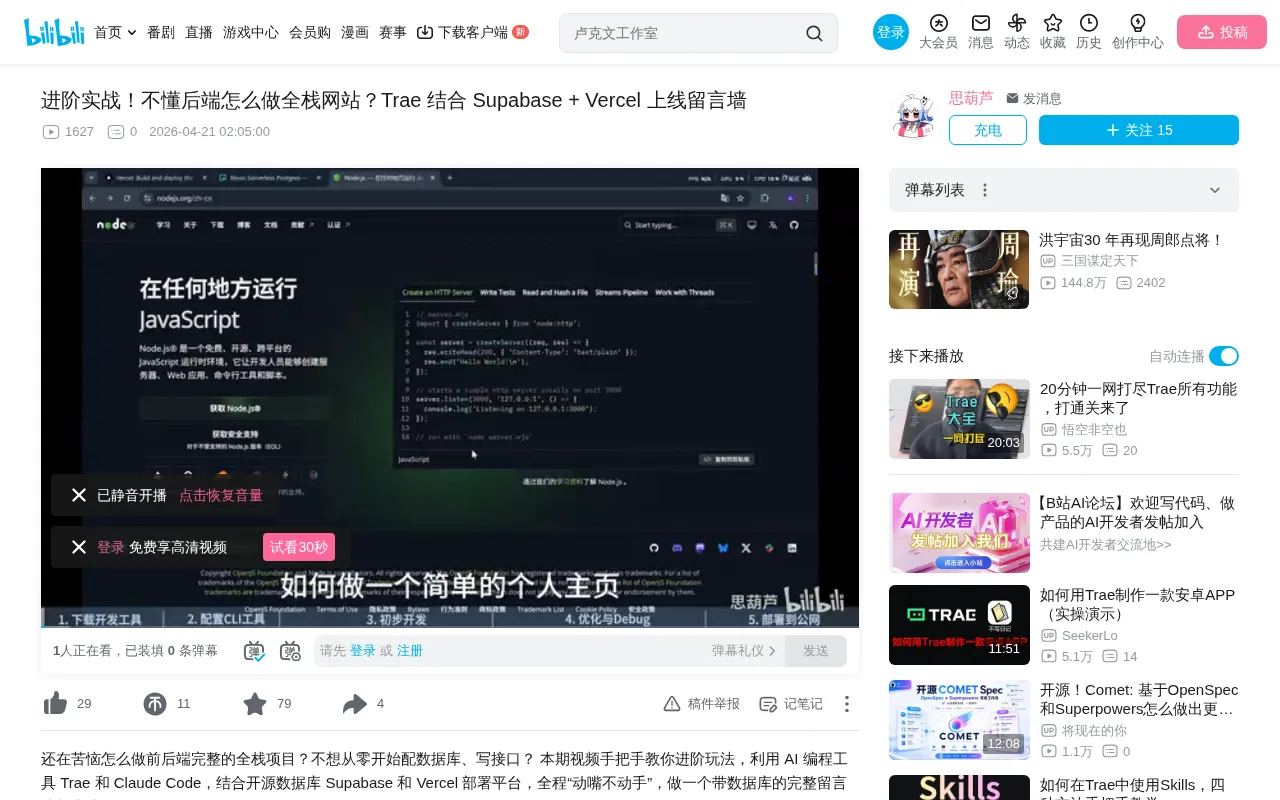Select 会员购 in the top navigation

point(310,32)
